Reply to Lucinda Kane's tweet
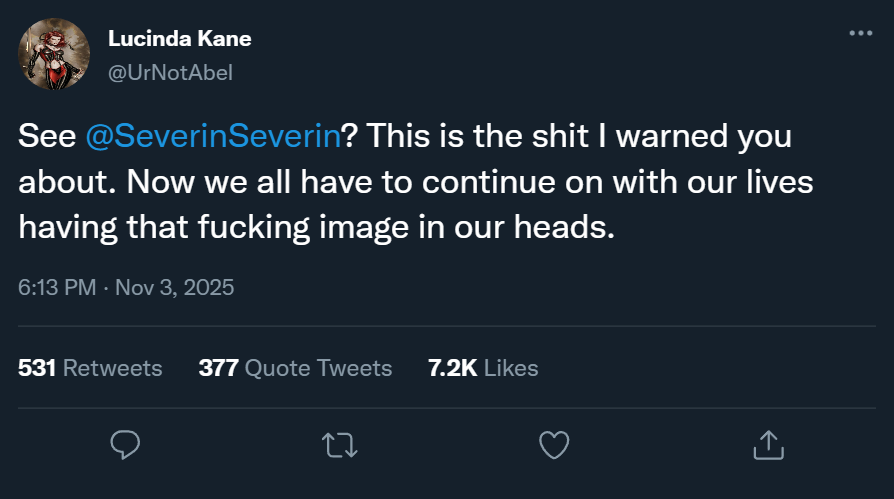 125,443
